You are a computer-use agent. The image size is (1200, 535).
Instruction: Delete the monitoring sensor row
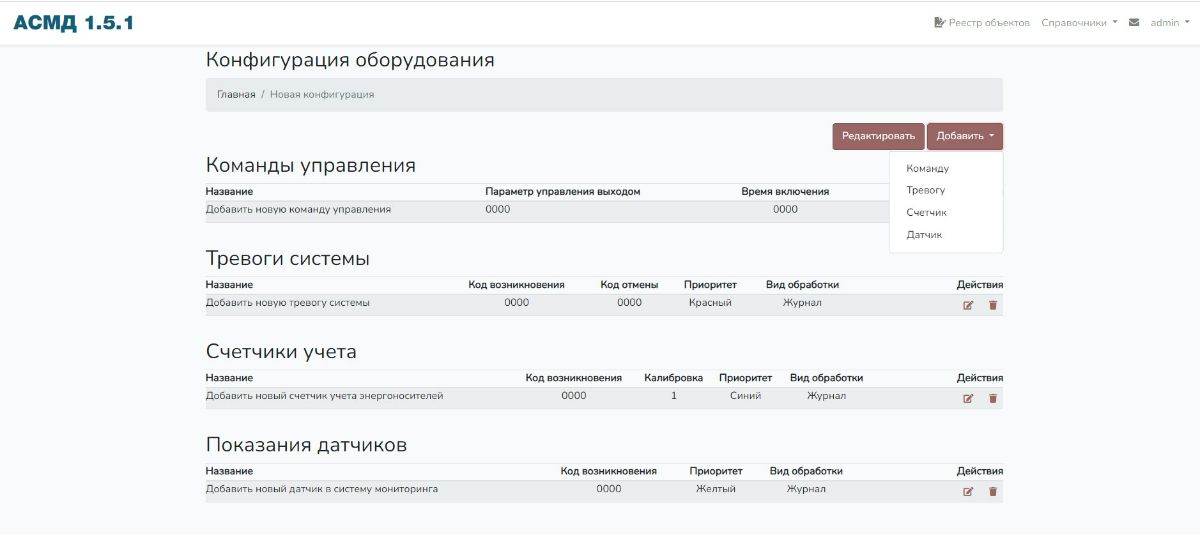tap(993, 491)
